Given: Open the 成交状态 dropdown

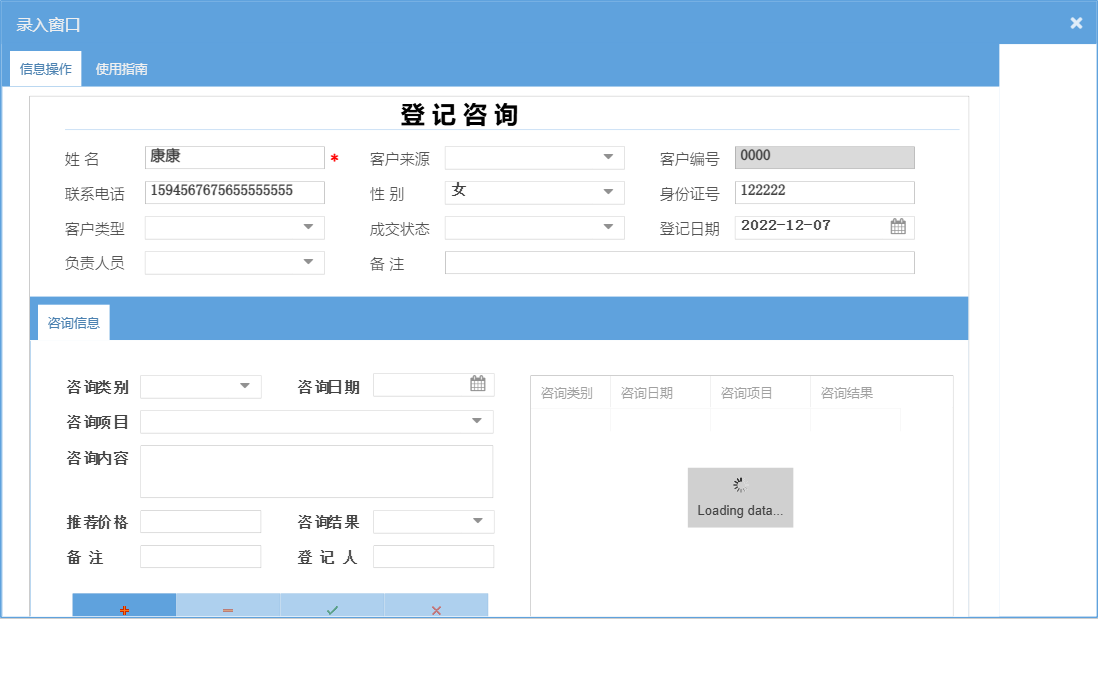Looking at the screenshot, I should 610,227.
